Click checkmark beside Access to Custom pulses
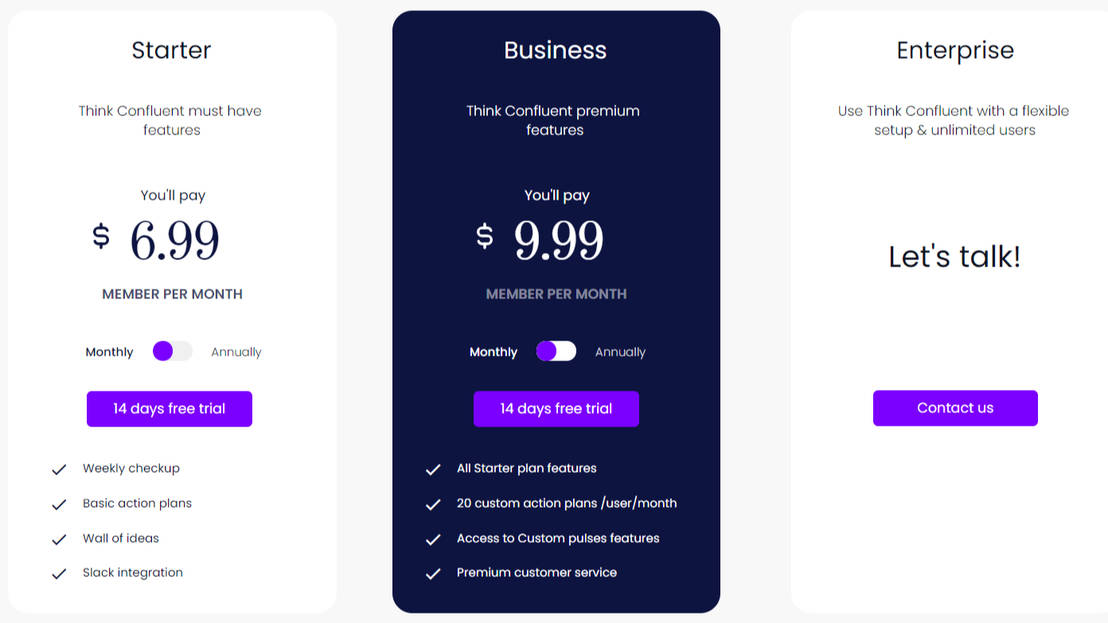1108x623 pixels. (433, 539)
